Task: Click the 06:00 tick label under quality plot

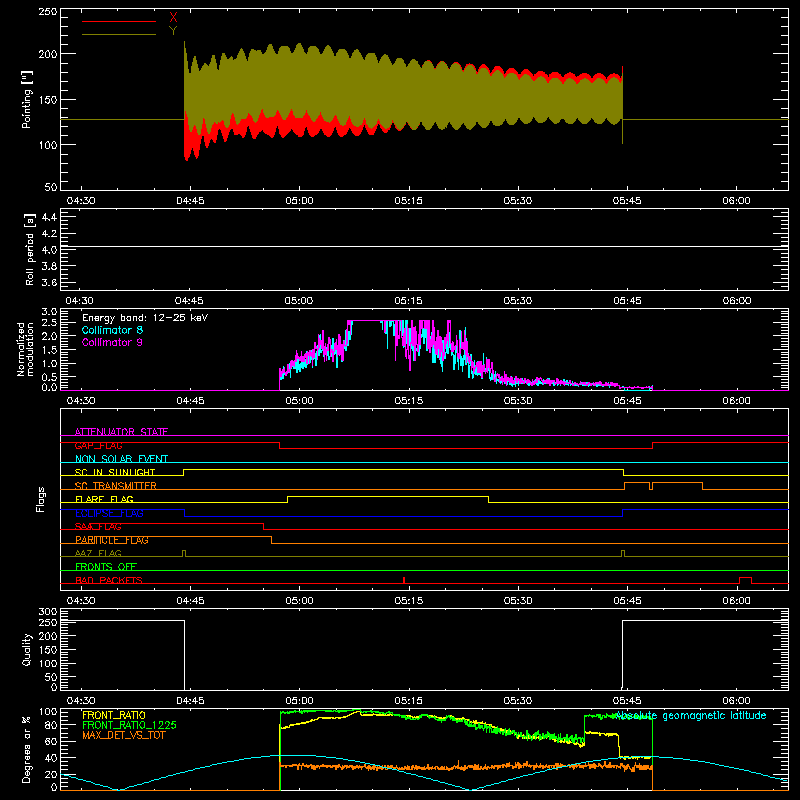Action: [736, 701]
